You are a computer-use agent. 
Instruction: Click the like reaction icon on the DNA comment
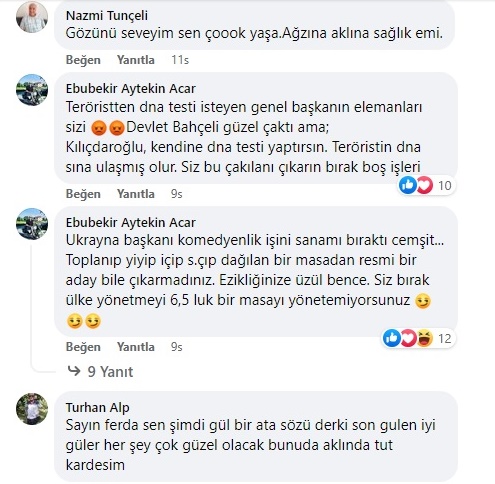pos(408,185)
